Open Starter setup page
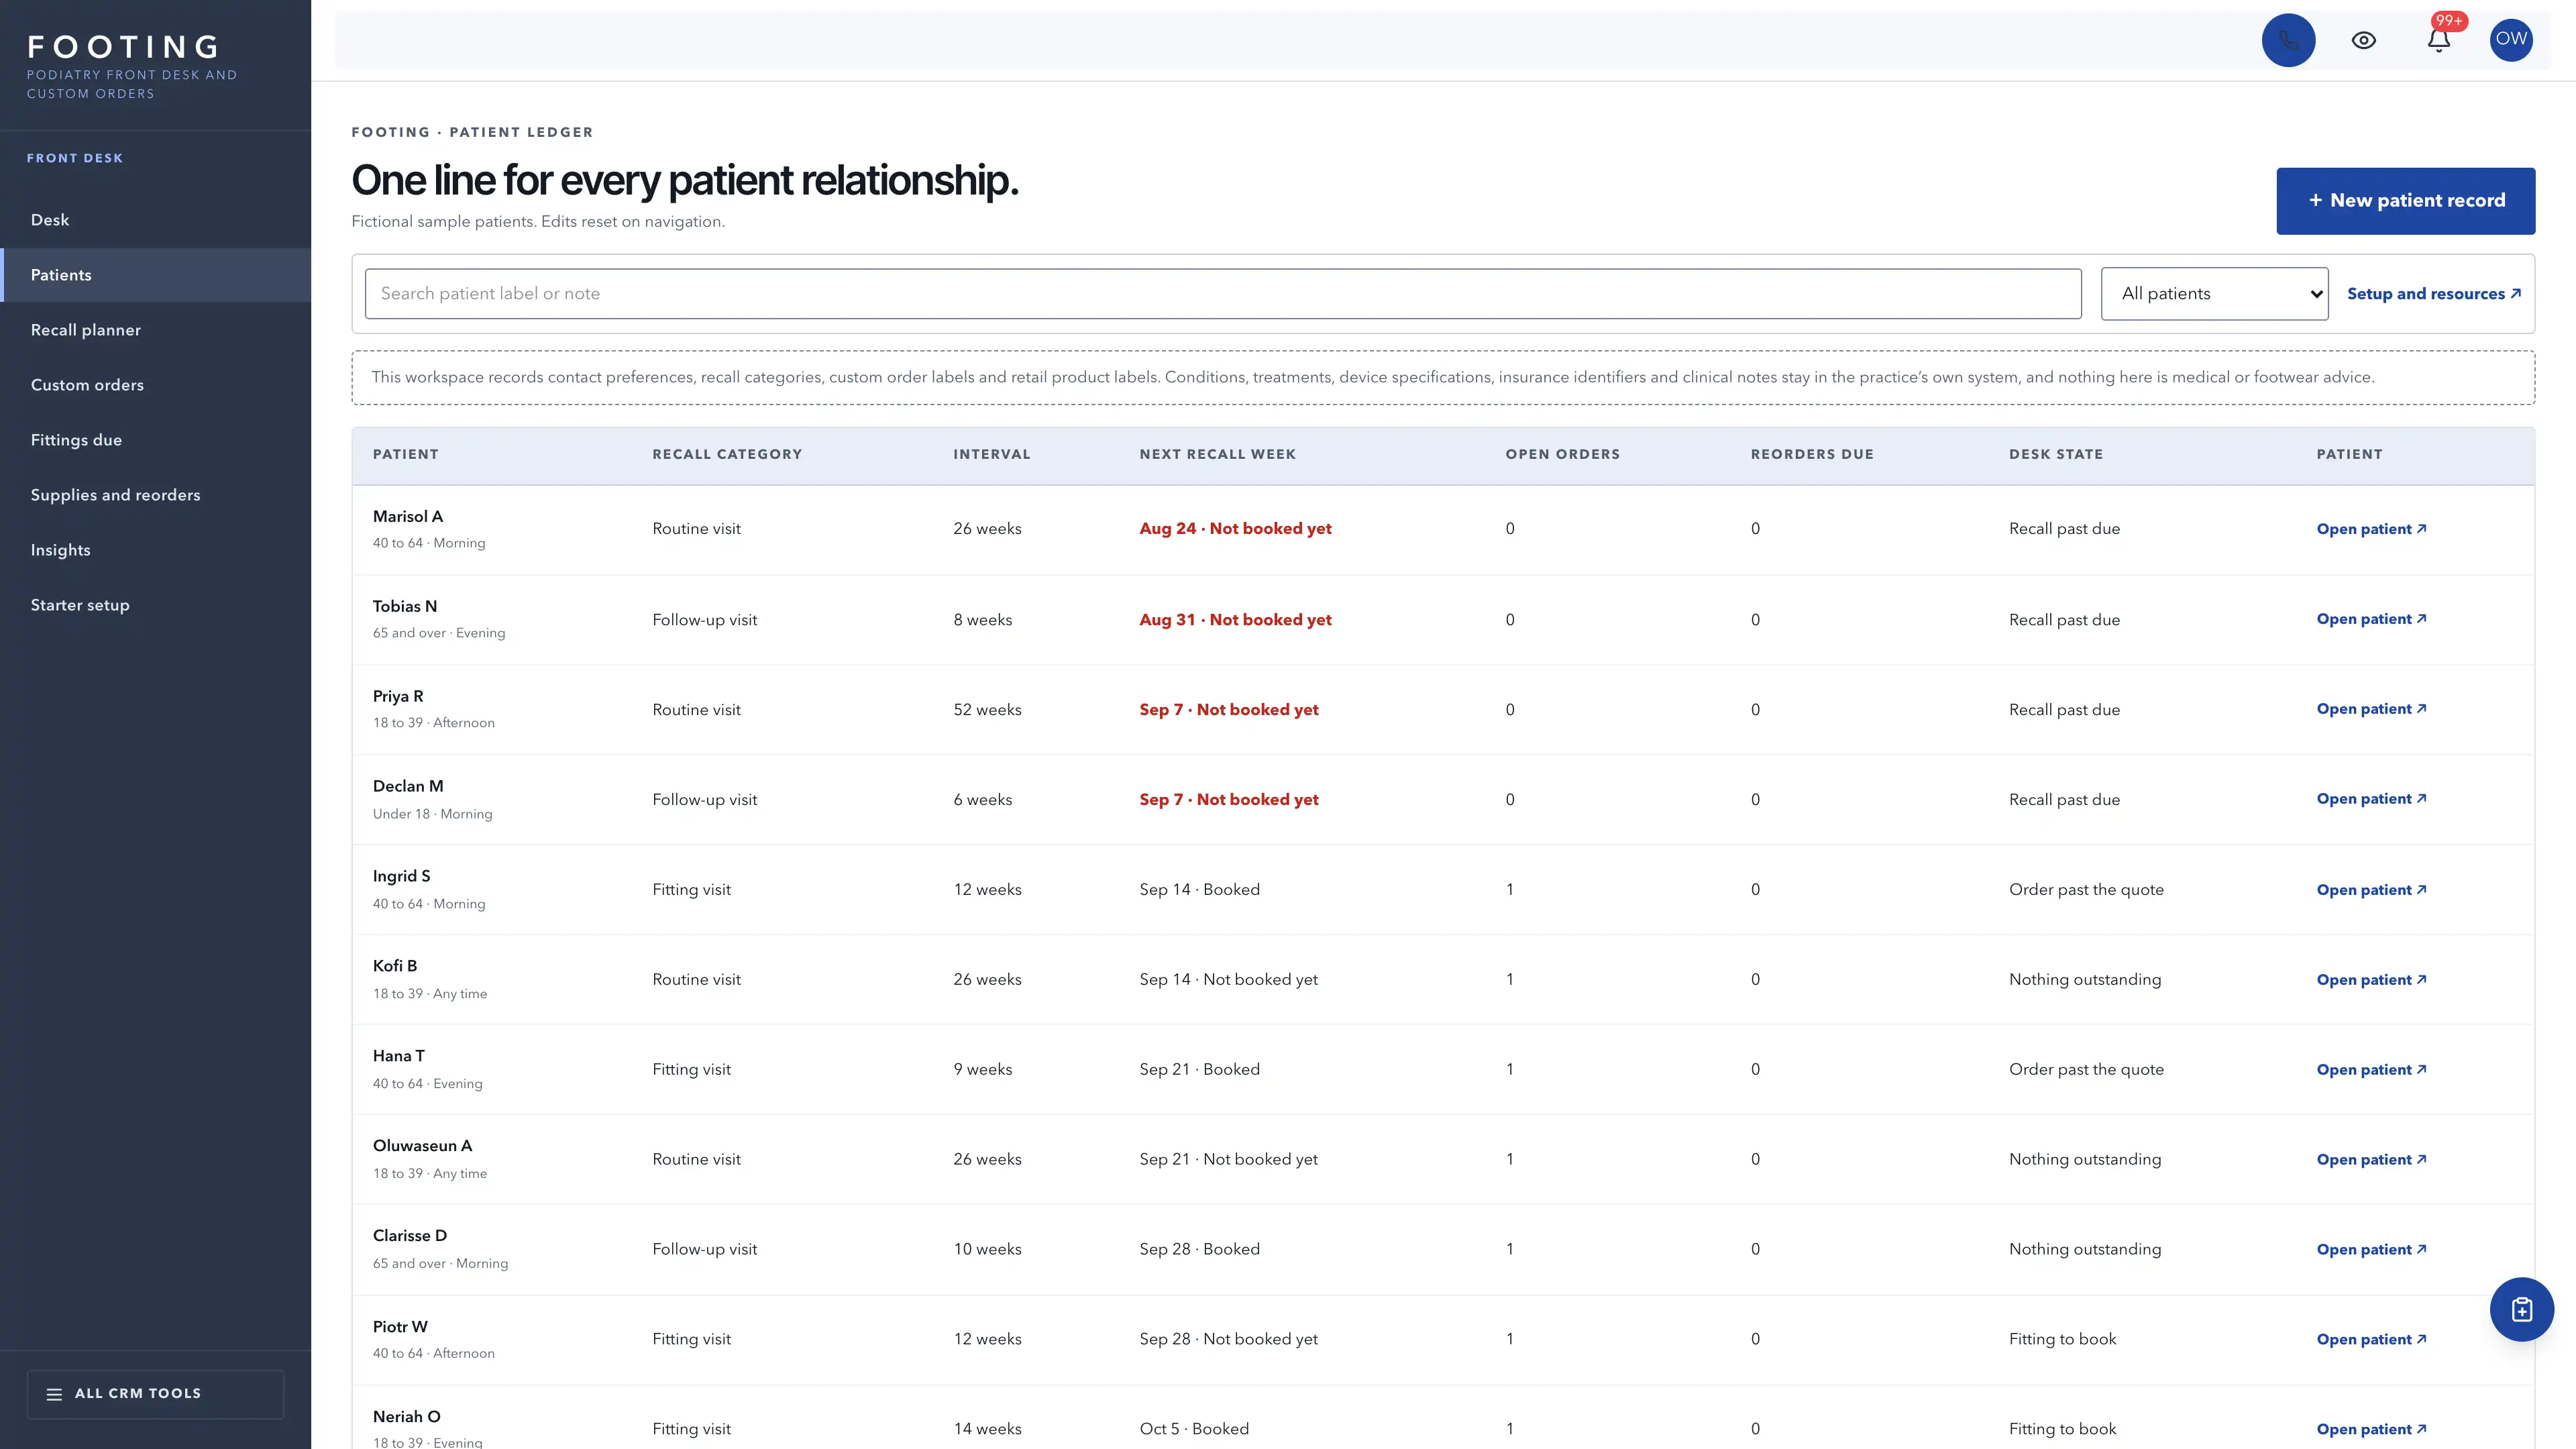Screen dimensions: 2576x1449 coord(155,605)
